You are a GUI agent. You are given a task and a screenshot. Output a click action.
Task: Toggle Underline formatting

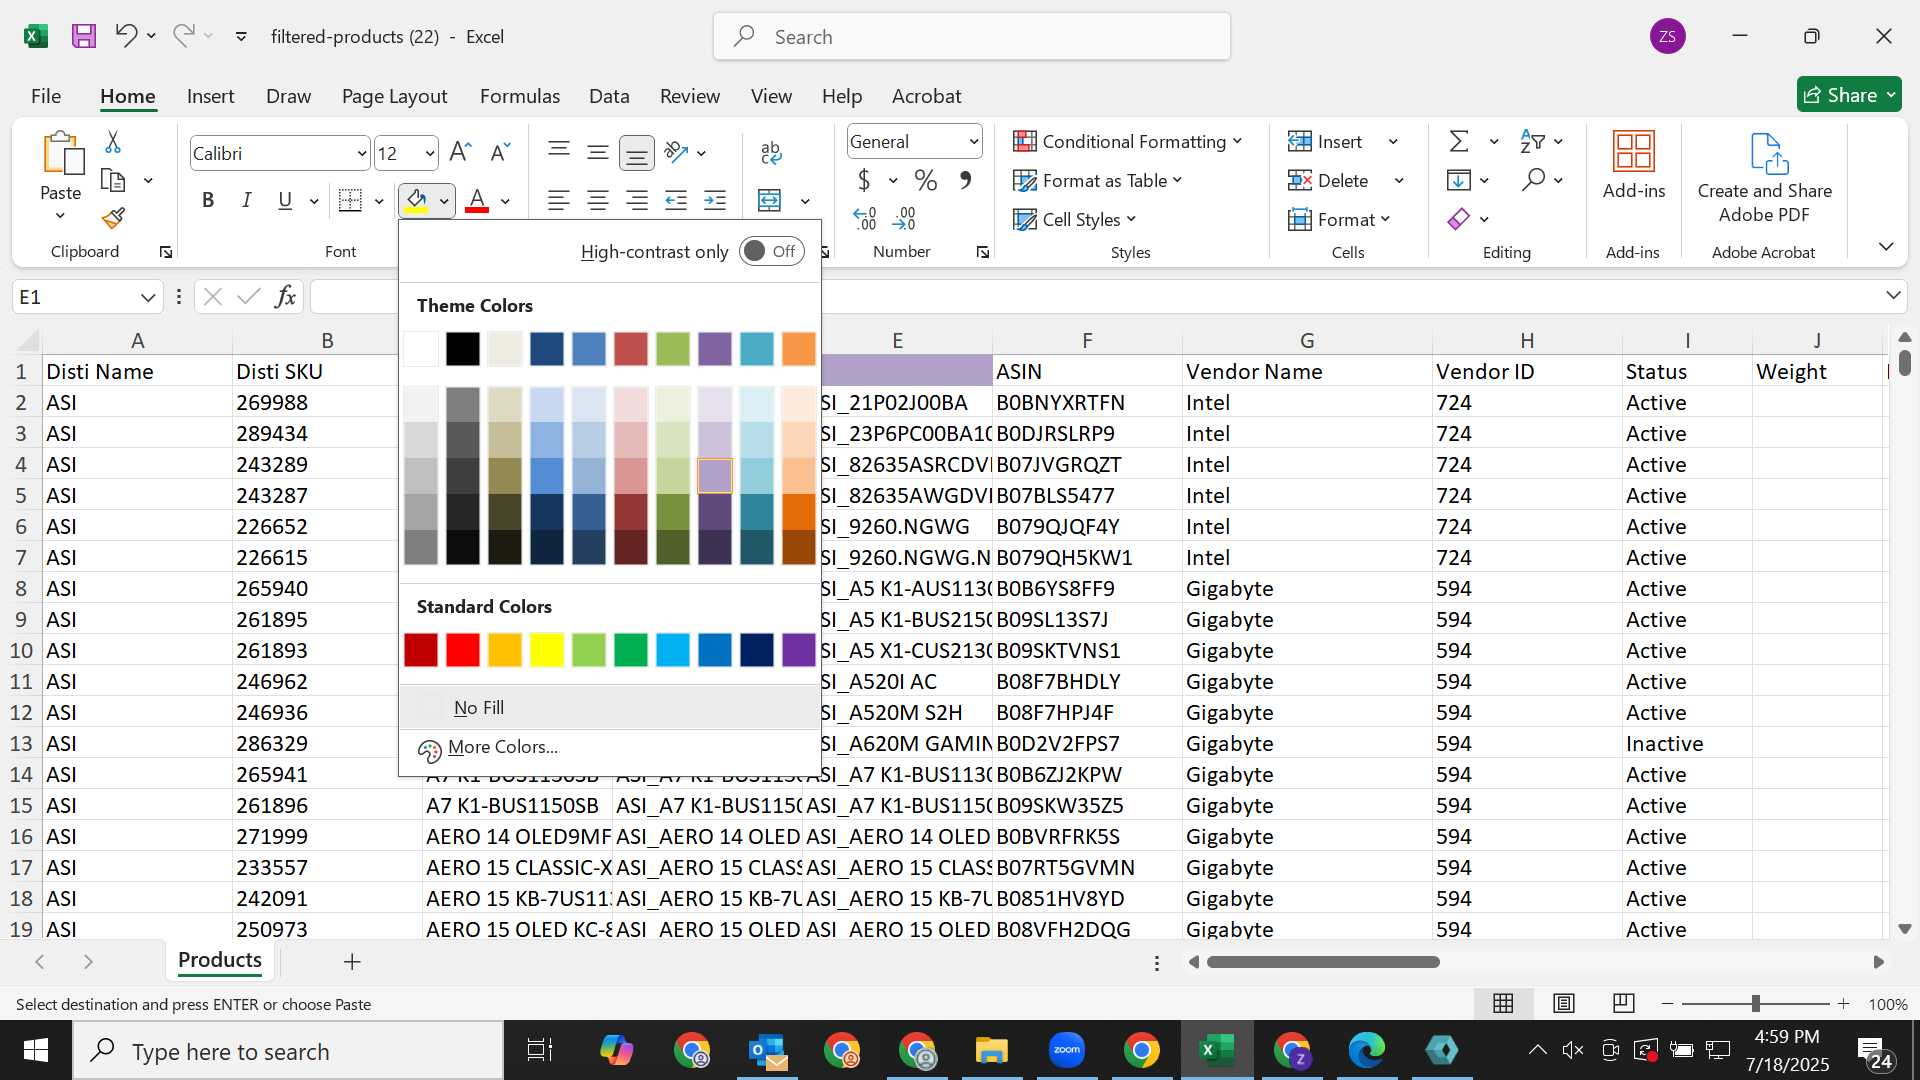coord(285,200)
